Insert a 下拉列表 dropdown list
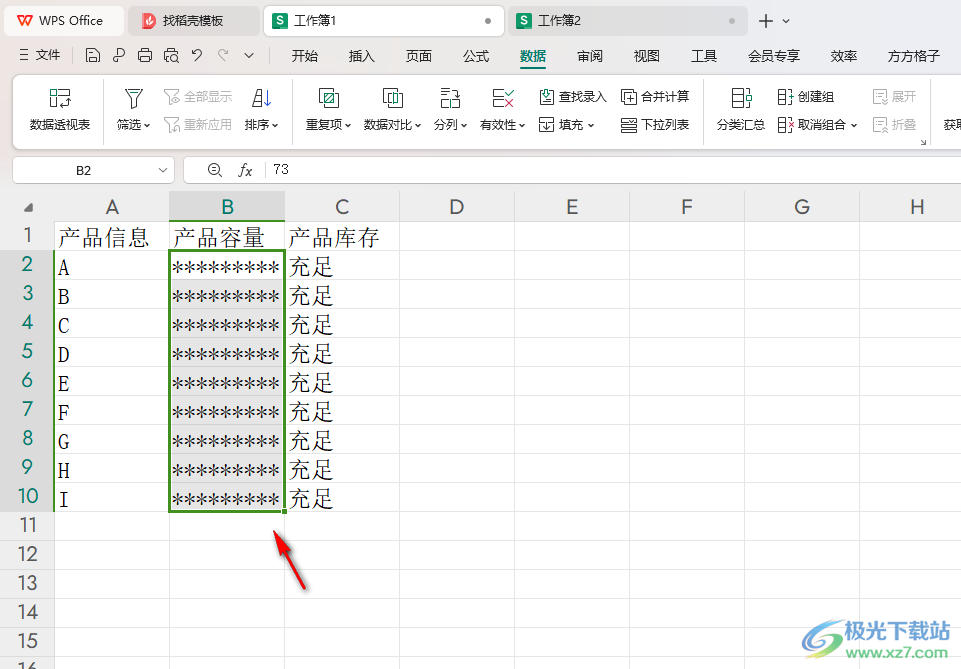Screen dimensions: 961x669 [x=655, y=125]
